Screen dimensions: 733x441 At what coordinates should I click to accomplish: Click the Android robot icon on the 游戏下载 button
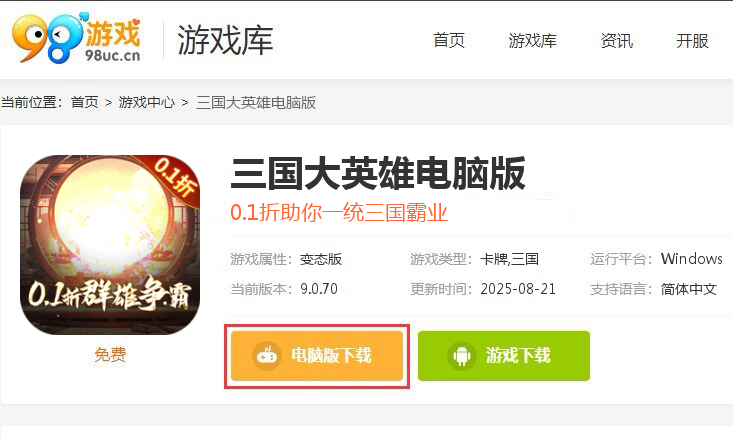click(462, 356)
